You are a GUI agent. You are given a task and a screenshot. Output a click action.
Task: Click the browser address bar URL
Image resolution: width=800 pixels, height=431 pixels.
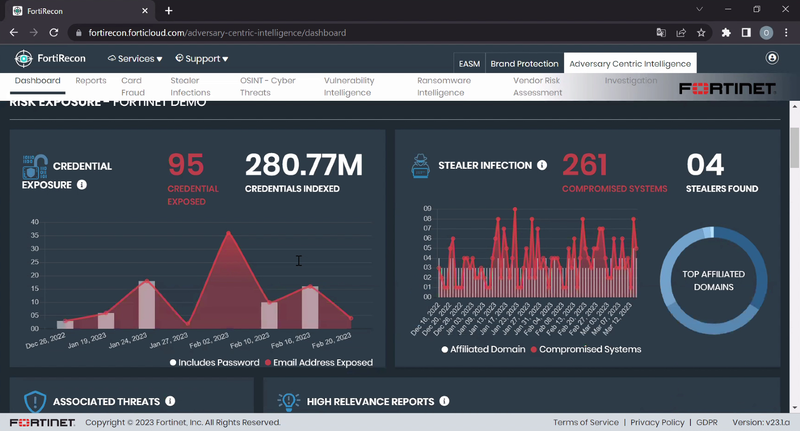click(217, 33)
